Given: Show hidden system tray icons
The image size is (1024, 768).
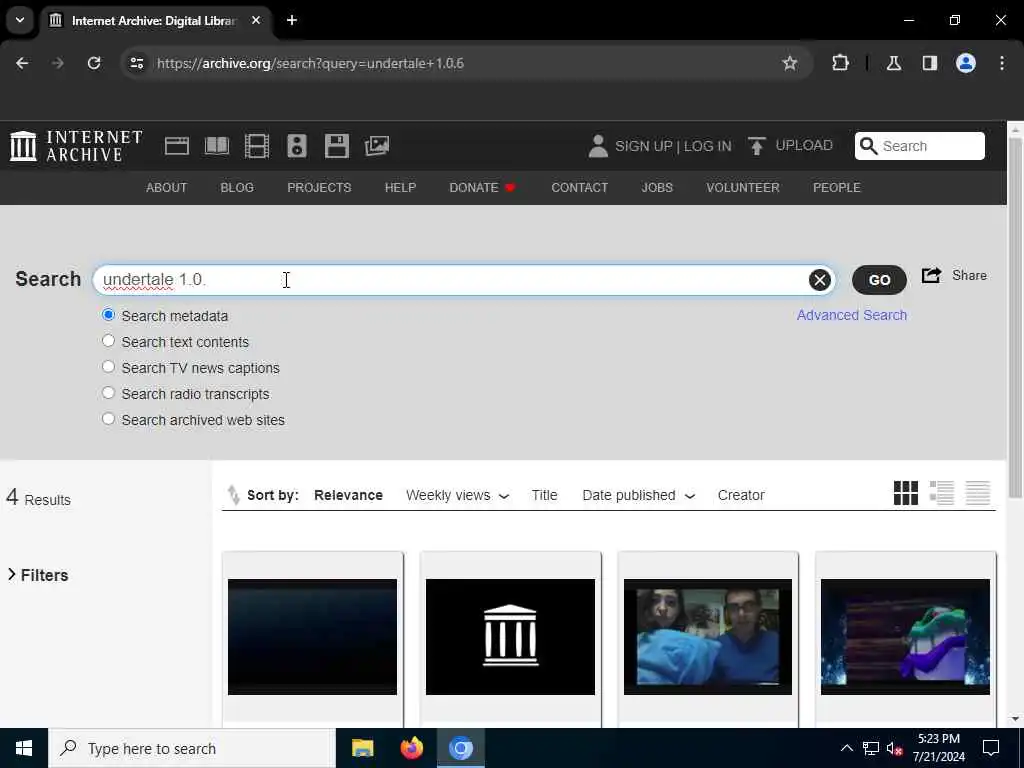Looking at the screenshot, I should (846, 748).
